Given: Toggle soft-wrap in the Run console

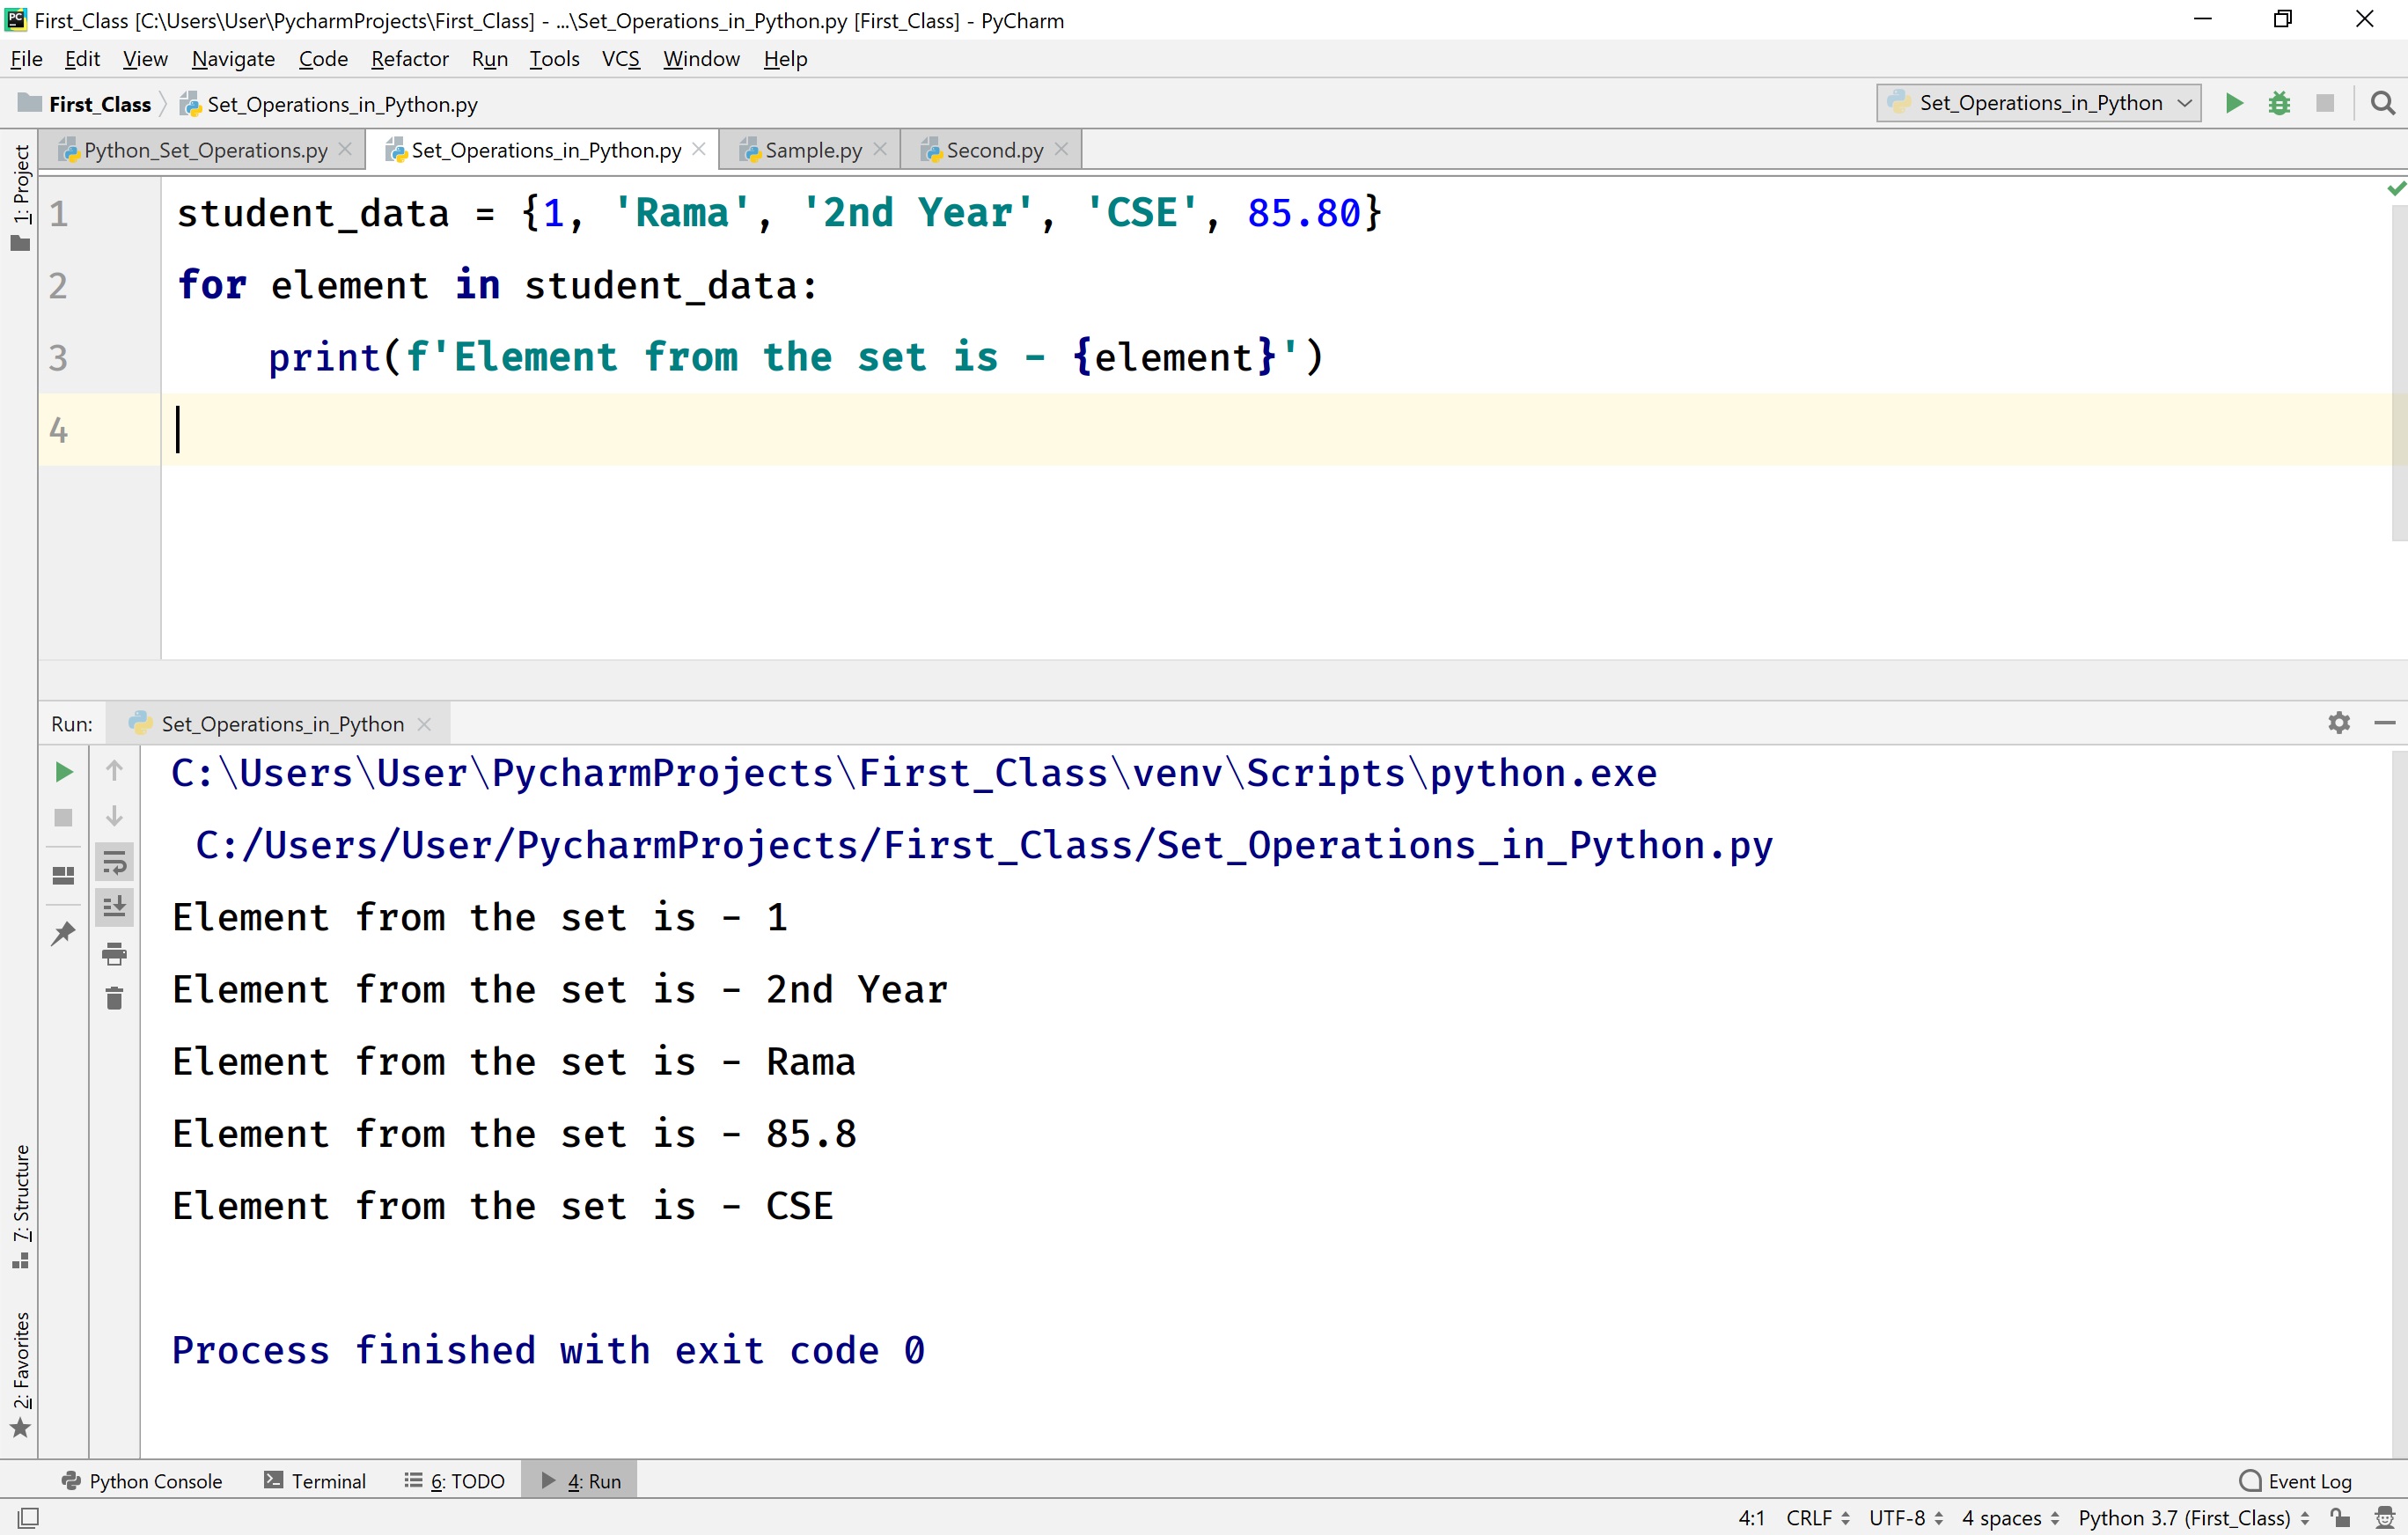Looking at the screenshot, I should pyautogui.click(x=114, y=861).
